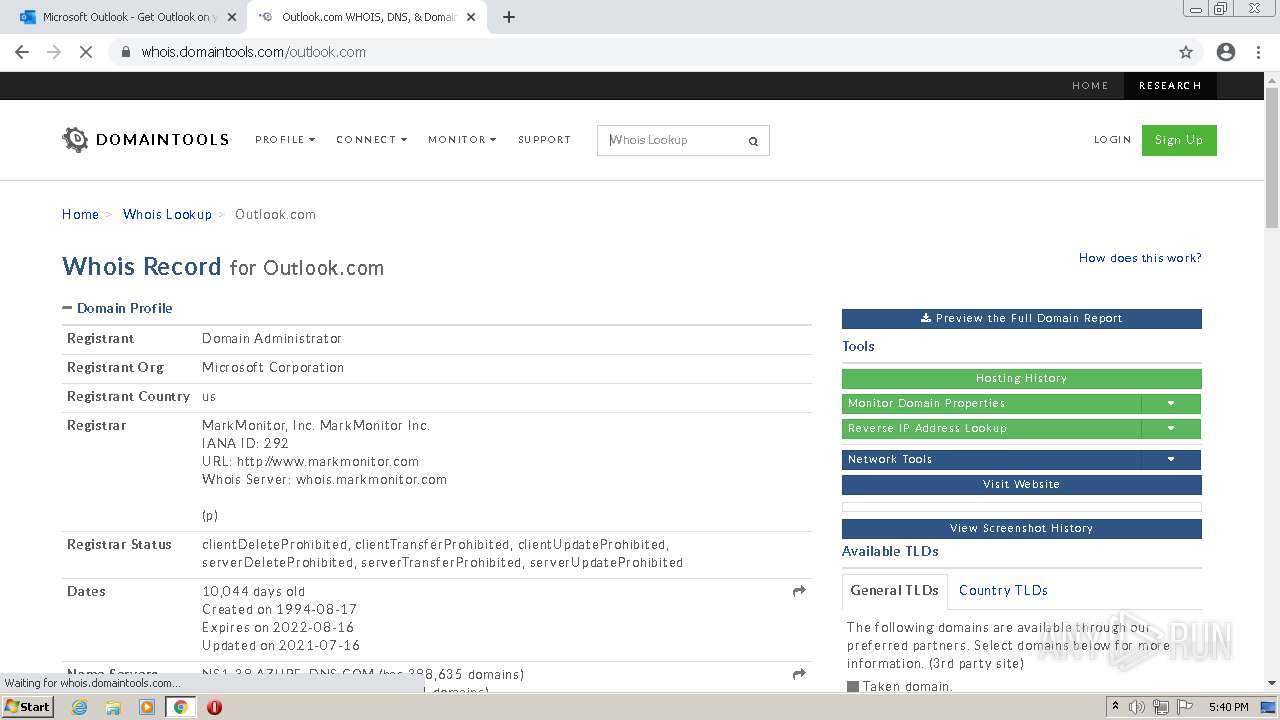Open How does this work link
Image resolution: width=1280 pixels, height=720 pixels.
pyautogui.click(x=1140, y=258)
